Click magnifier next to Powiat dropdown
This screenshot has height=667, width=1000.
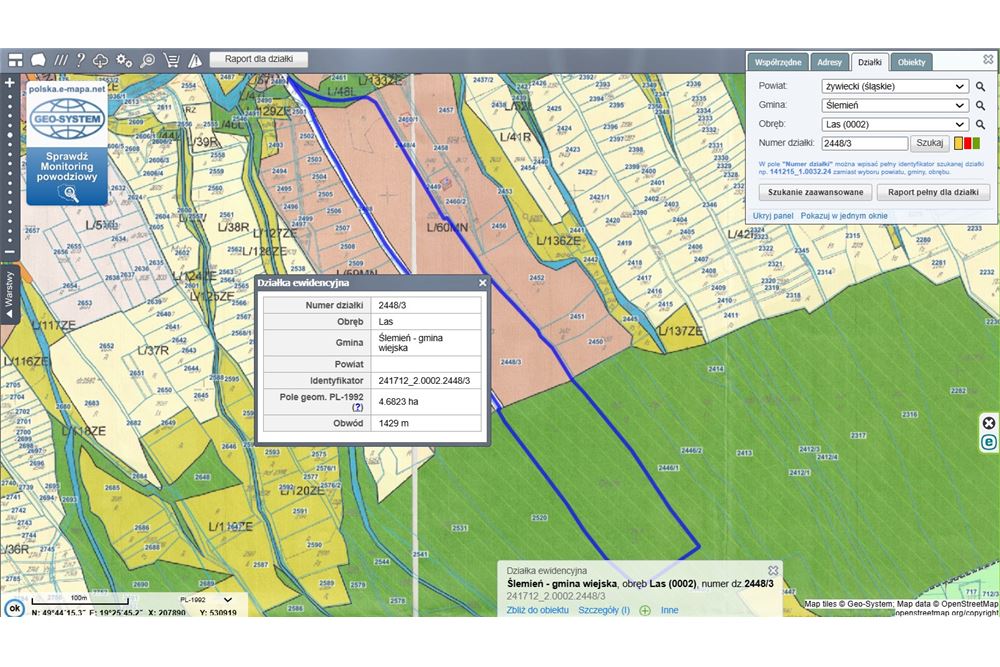tap(981, 87)
